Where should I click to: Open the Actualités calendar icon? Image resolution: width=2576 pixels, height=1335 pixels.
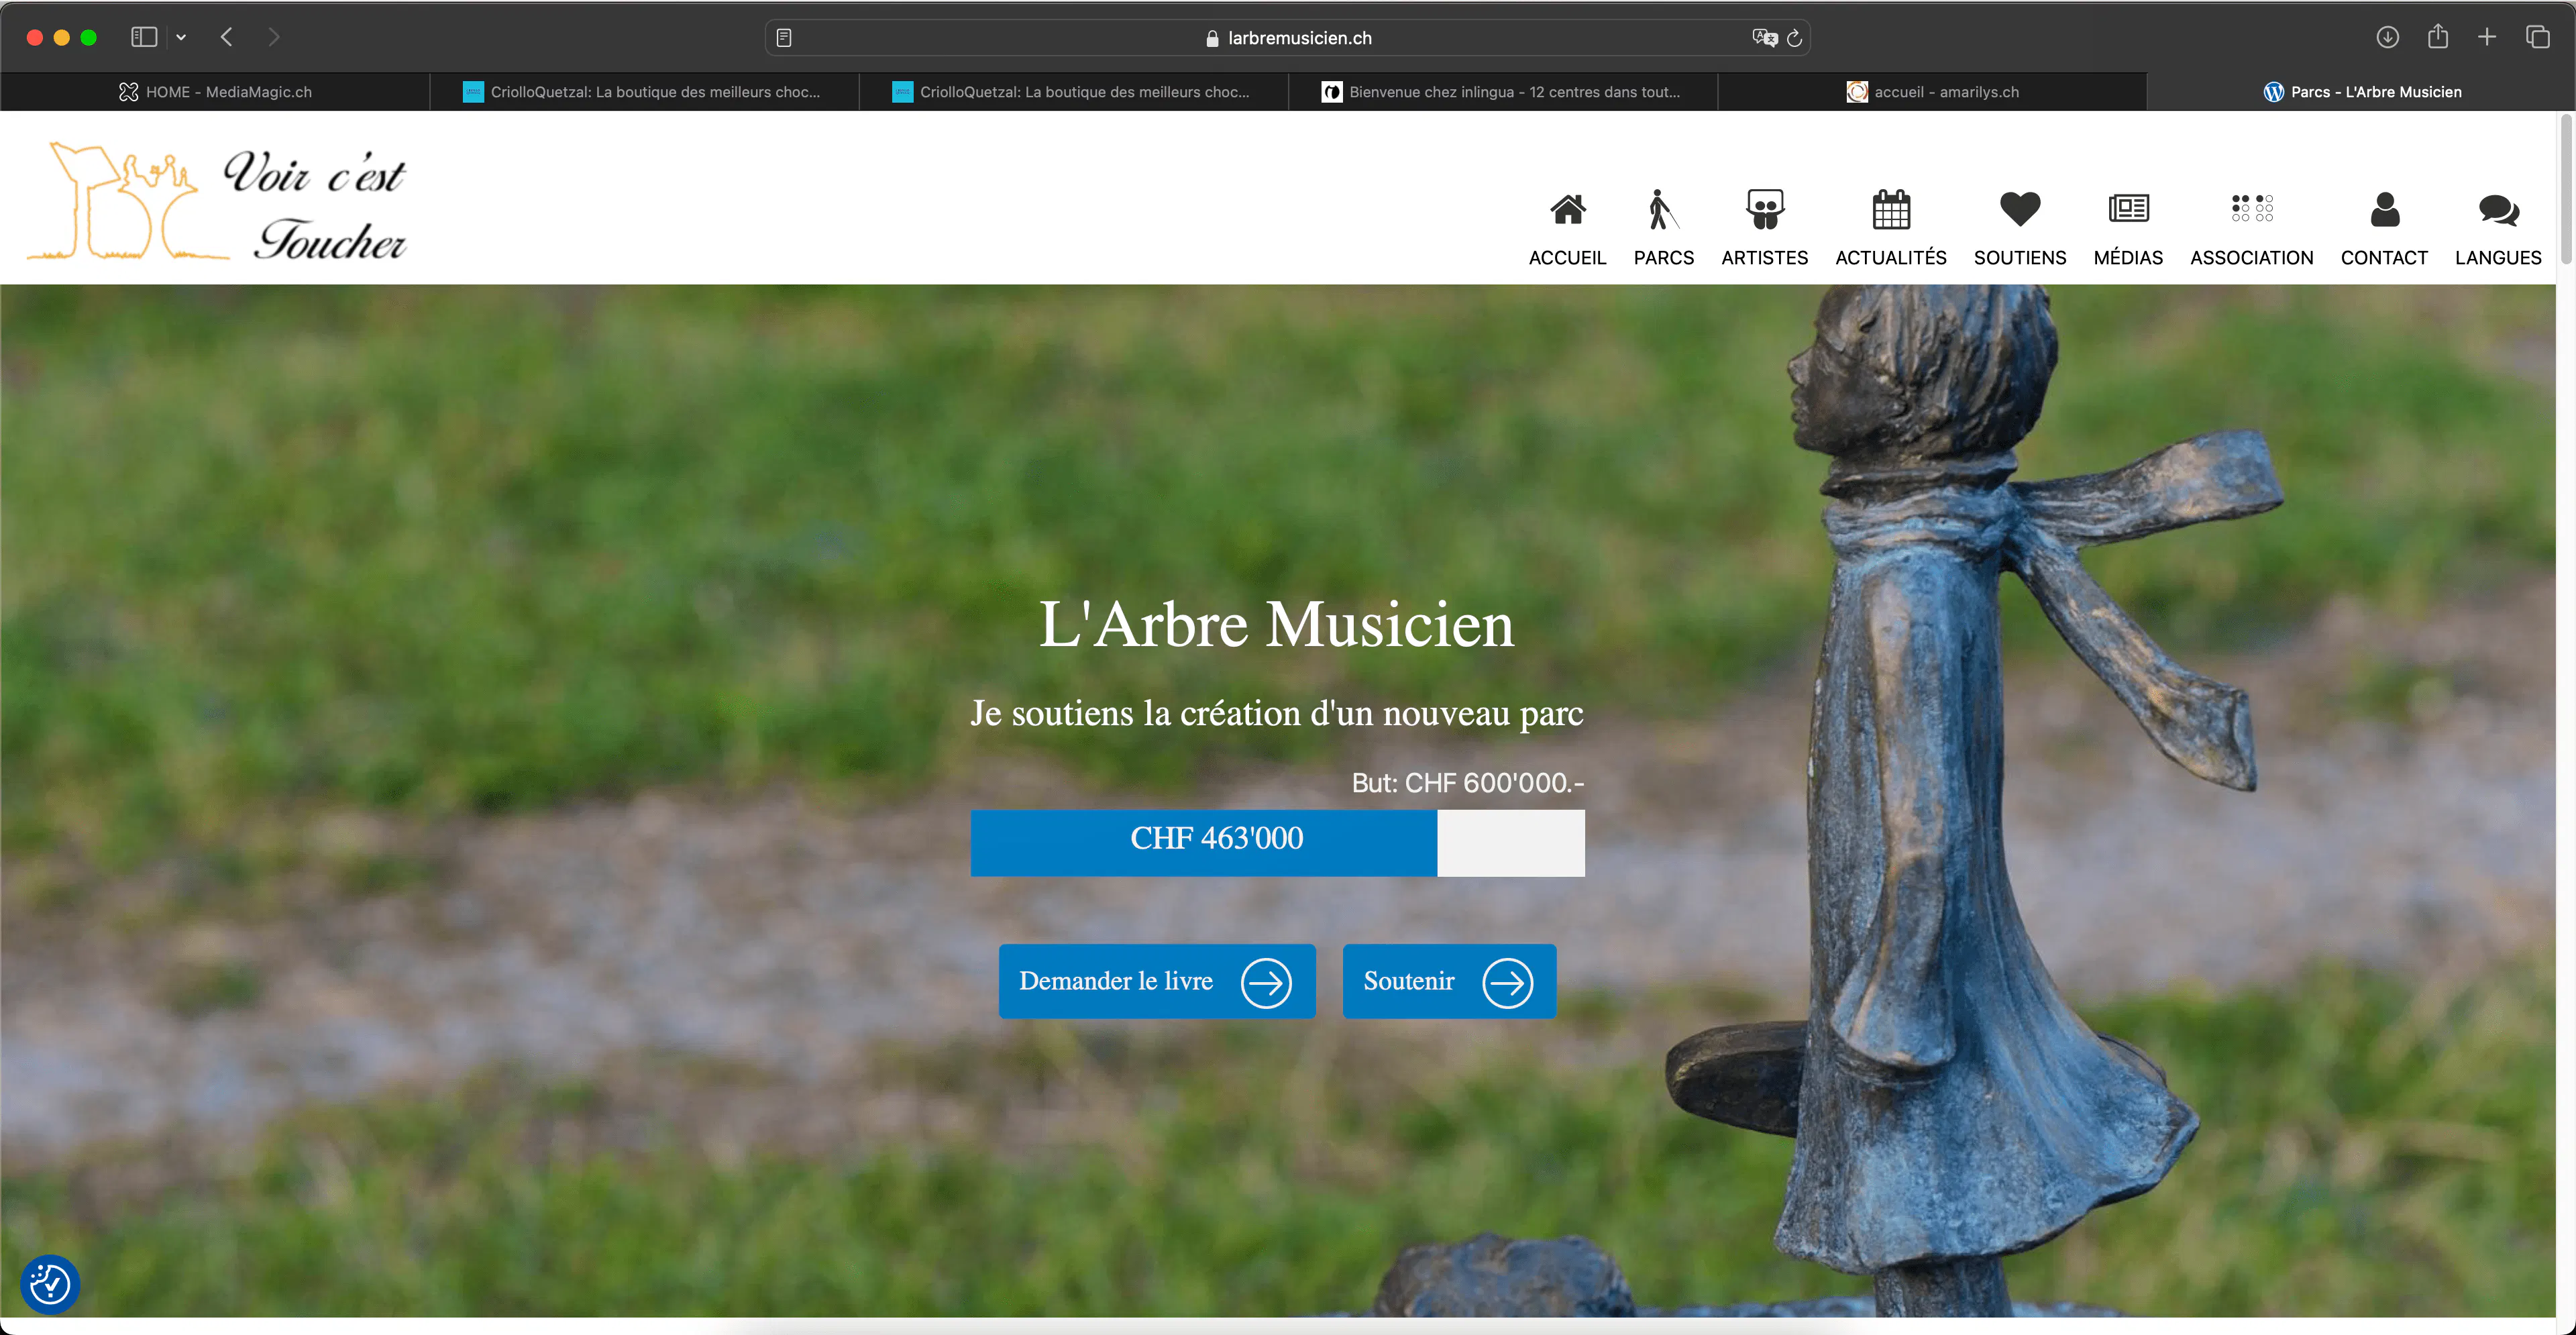pos(1890,209)
